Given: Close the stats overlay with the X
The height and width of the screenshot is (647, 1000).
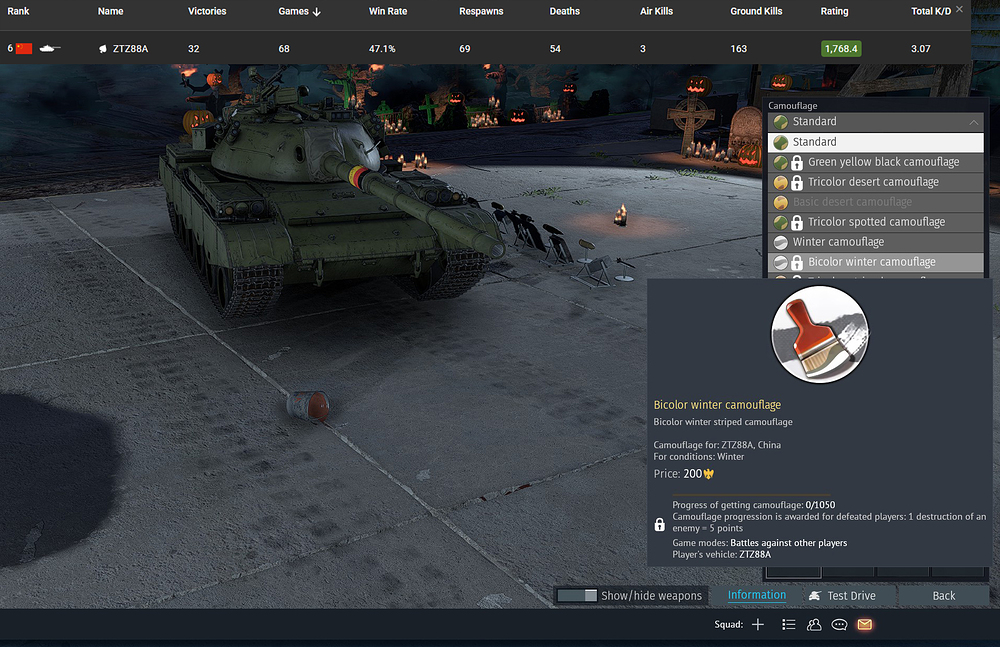Looking at the screenshot, I should click(x=959, y=9).
